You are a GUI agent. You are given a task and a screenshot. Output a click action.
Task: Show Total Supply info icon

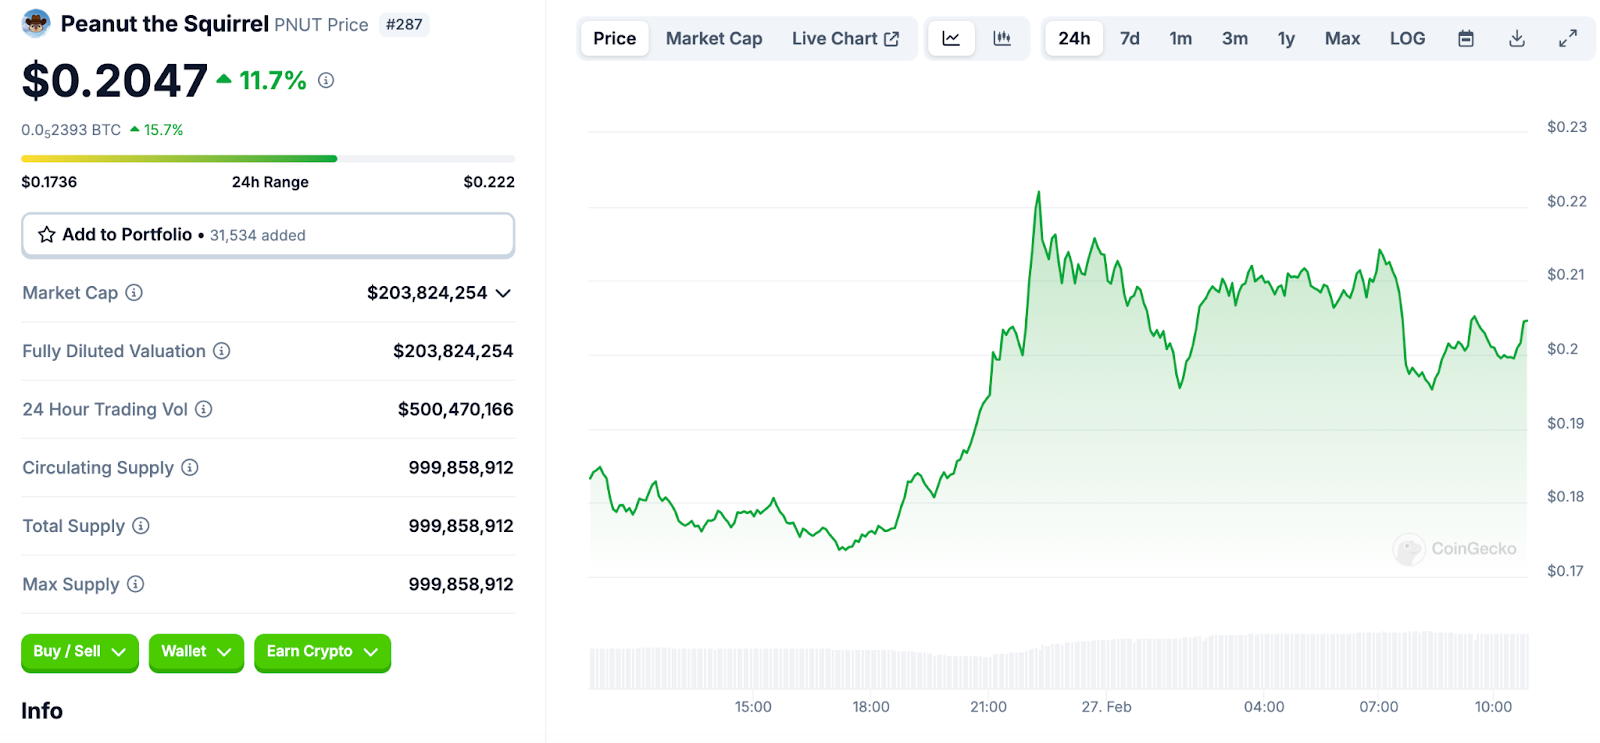coord(141,526)
